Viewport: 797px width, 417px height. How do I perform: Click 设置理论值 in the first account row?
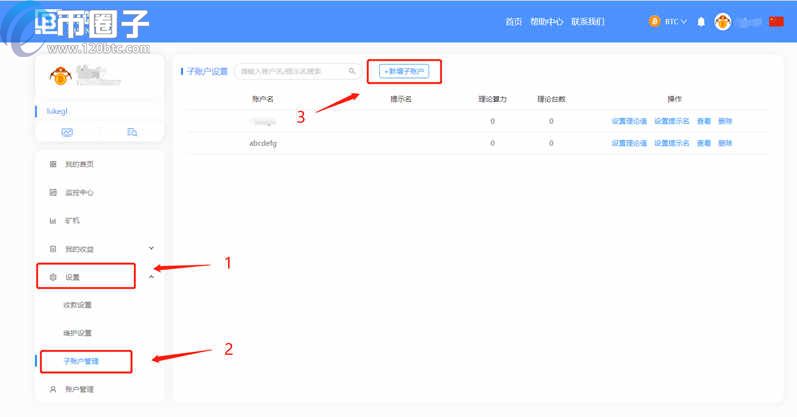pyautogui.click(x=629, y=121)
